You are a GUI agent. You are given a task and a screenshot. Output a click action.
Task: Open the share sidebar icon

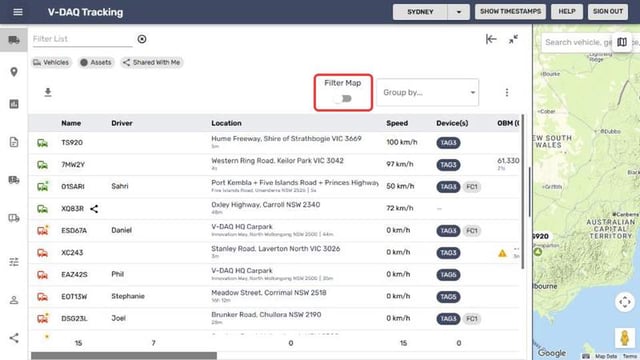pos(14,338)
